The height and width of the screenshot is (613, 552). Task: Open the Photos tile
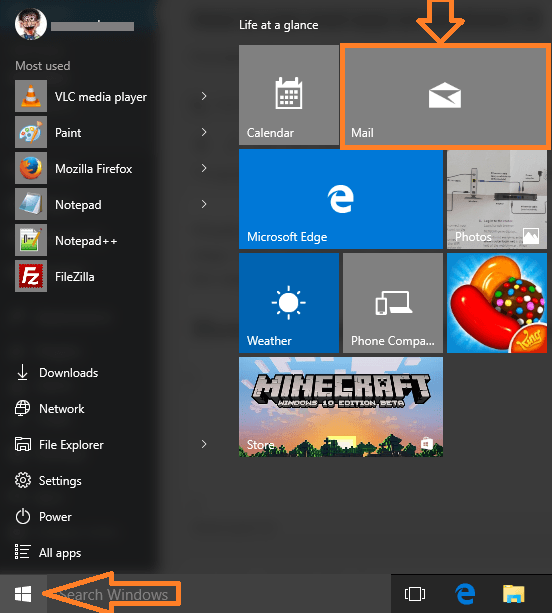click(497, 199)
